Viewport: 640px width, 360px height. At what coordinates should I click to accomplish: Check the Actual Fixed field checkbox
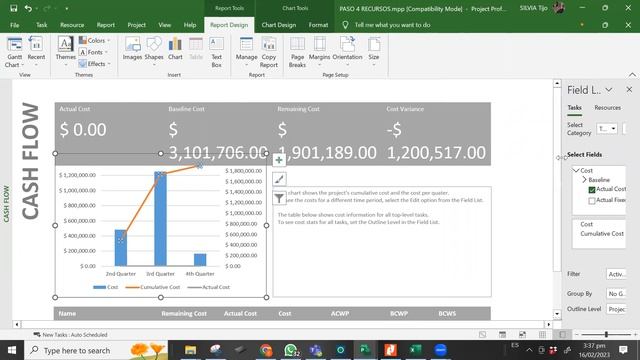[x=592, y=200]
